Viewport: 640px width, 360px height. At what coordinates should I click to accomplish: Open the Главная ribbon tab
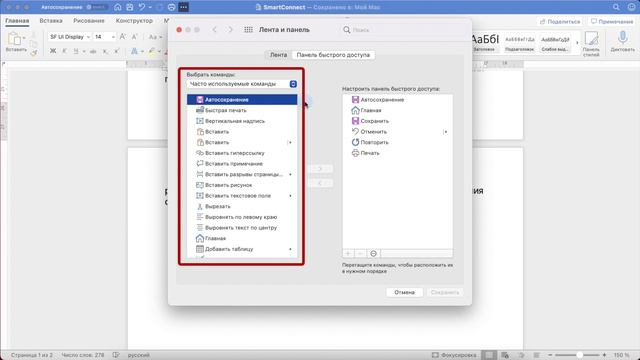(17, 20)
